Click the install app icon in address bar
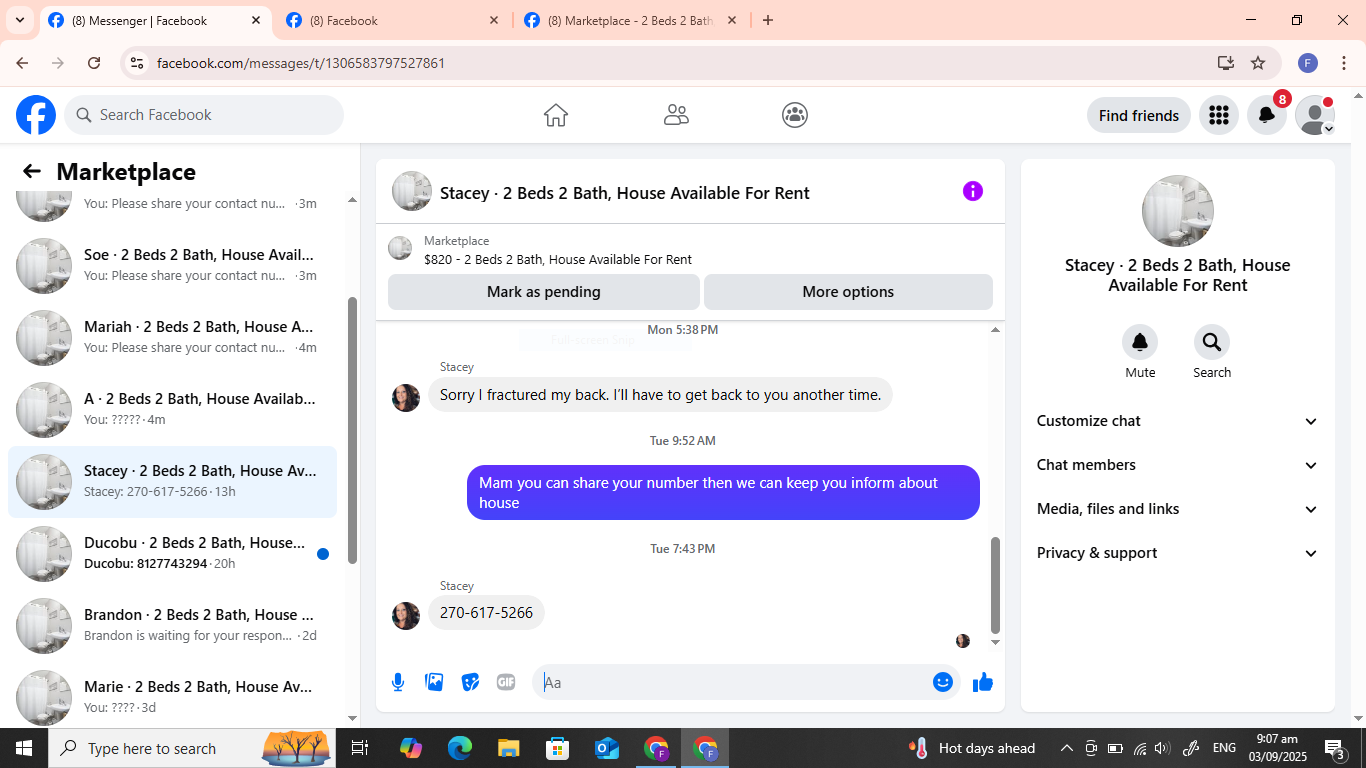This screenshot has width=1366, height=768. click(x=1226, y=63)
